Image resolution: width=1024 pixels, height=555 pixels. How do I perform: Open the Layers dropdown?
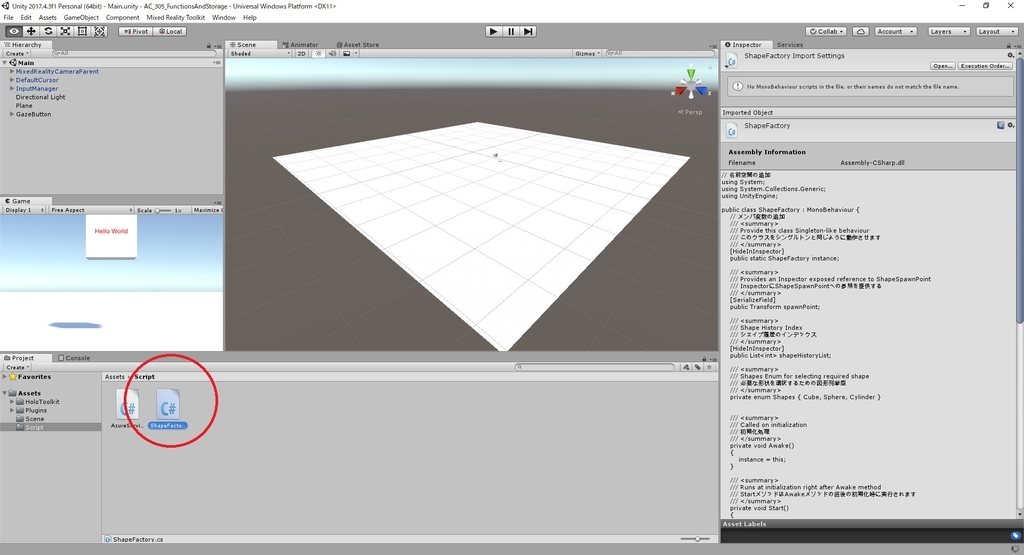click(x=948, y=31)
